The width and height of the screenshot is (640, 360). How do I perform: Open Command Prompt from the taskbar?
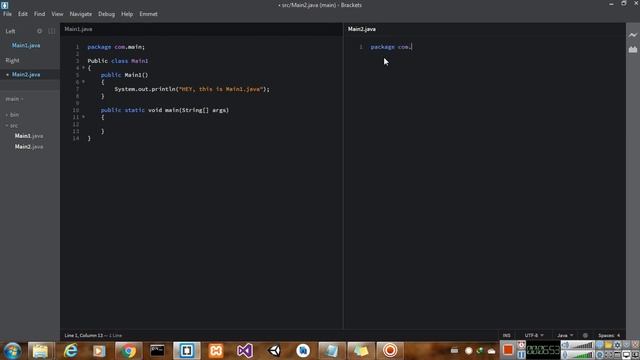[x=158, y=351]
